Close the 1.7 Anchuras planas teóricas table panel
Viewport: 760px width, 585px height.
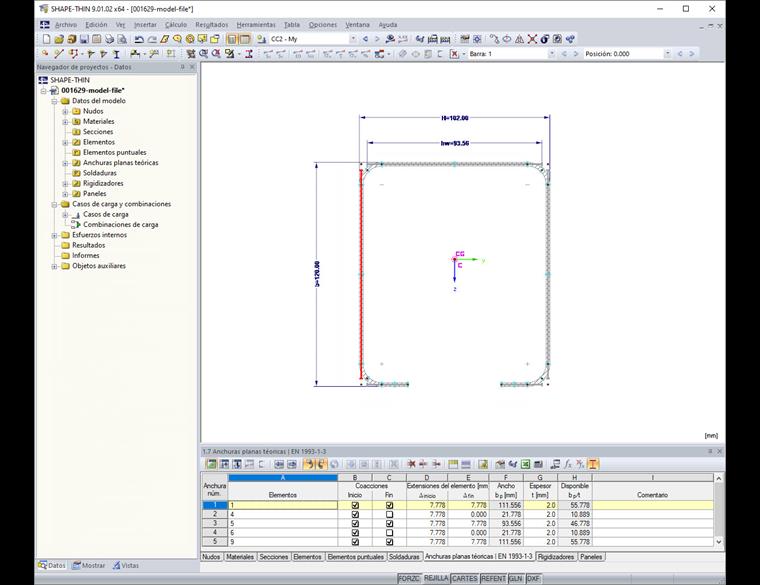719,451
